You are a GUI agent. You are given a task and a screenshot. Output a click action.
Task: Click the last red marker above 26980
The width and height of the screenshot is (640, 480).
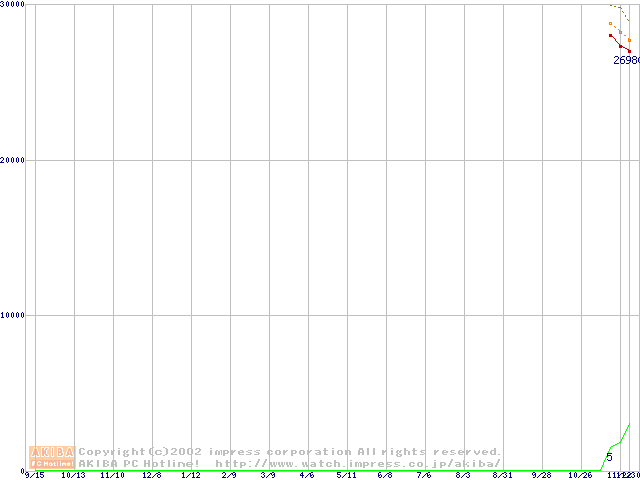point(629,51)
